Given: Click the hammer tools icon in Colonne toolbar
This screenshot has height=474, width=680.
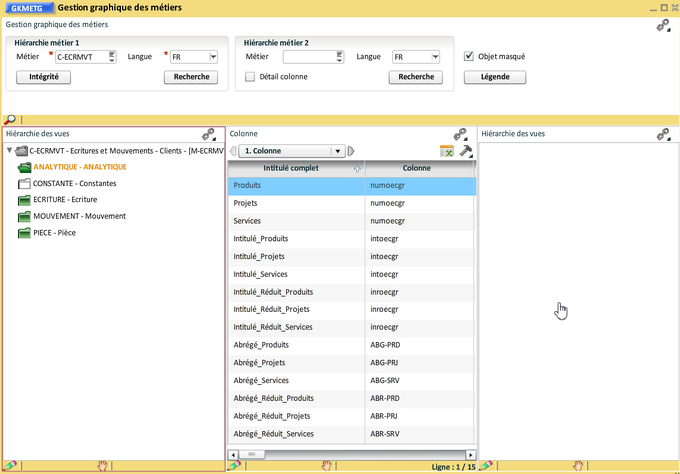Looking at the screenshot, I should coord(465,151).
